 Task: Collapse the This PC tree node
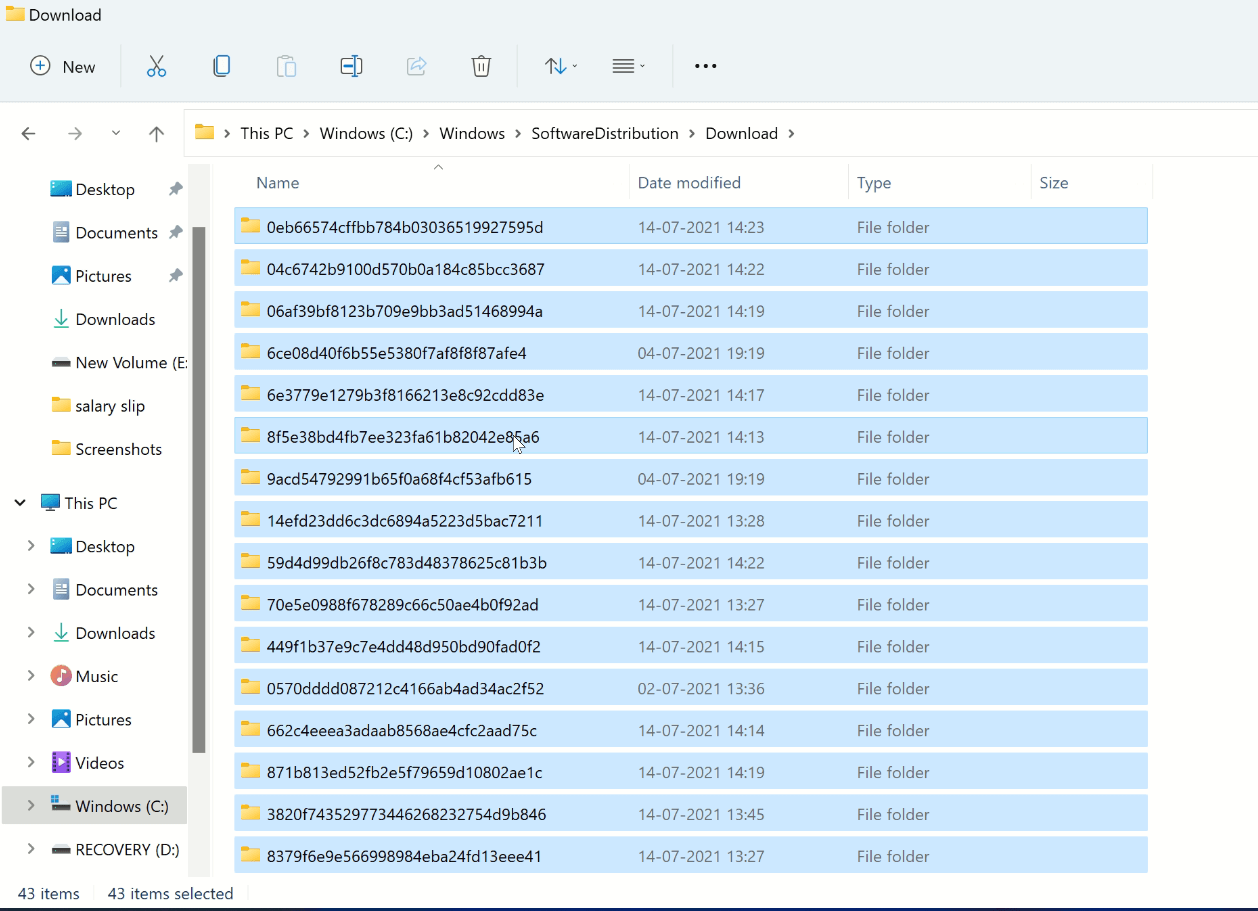tap(20, 503)
